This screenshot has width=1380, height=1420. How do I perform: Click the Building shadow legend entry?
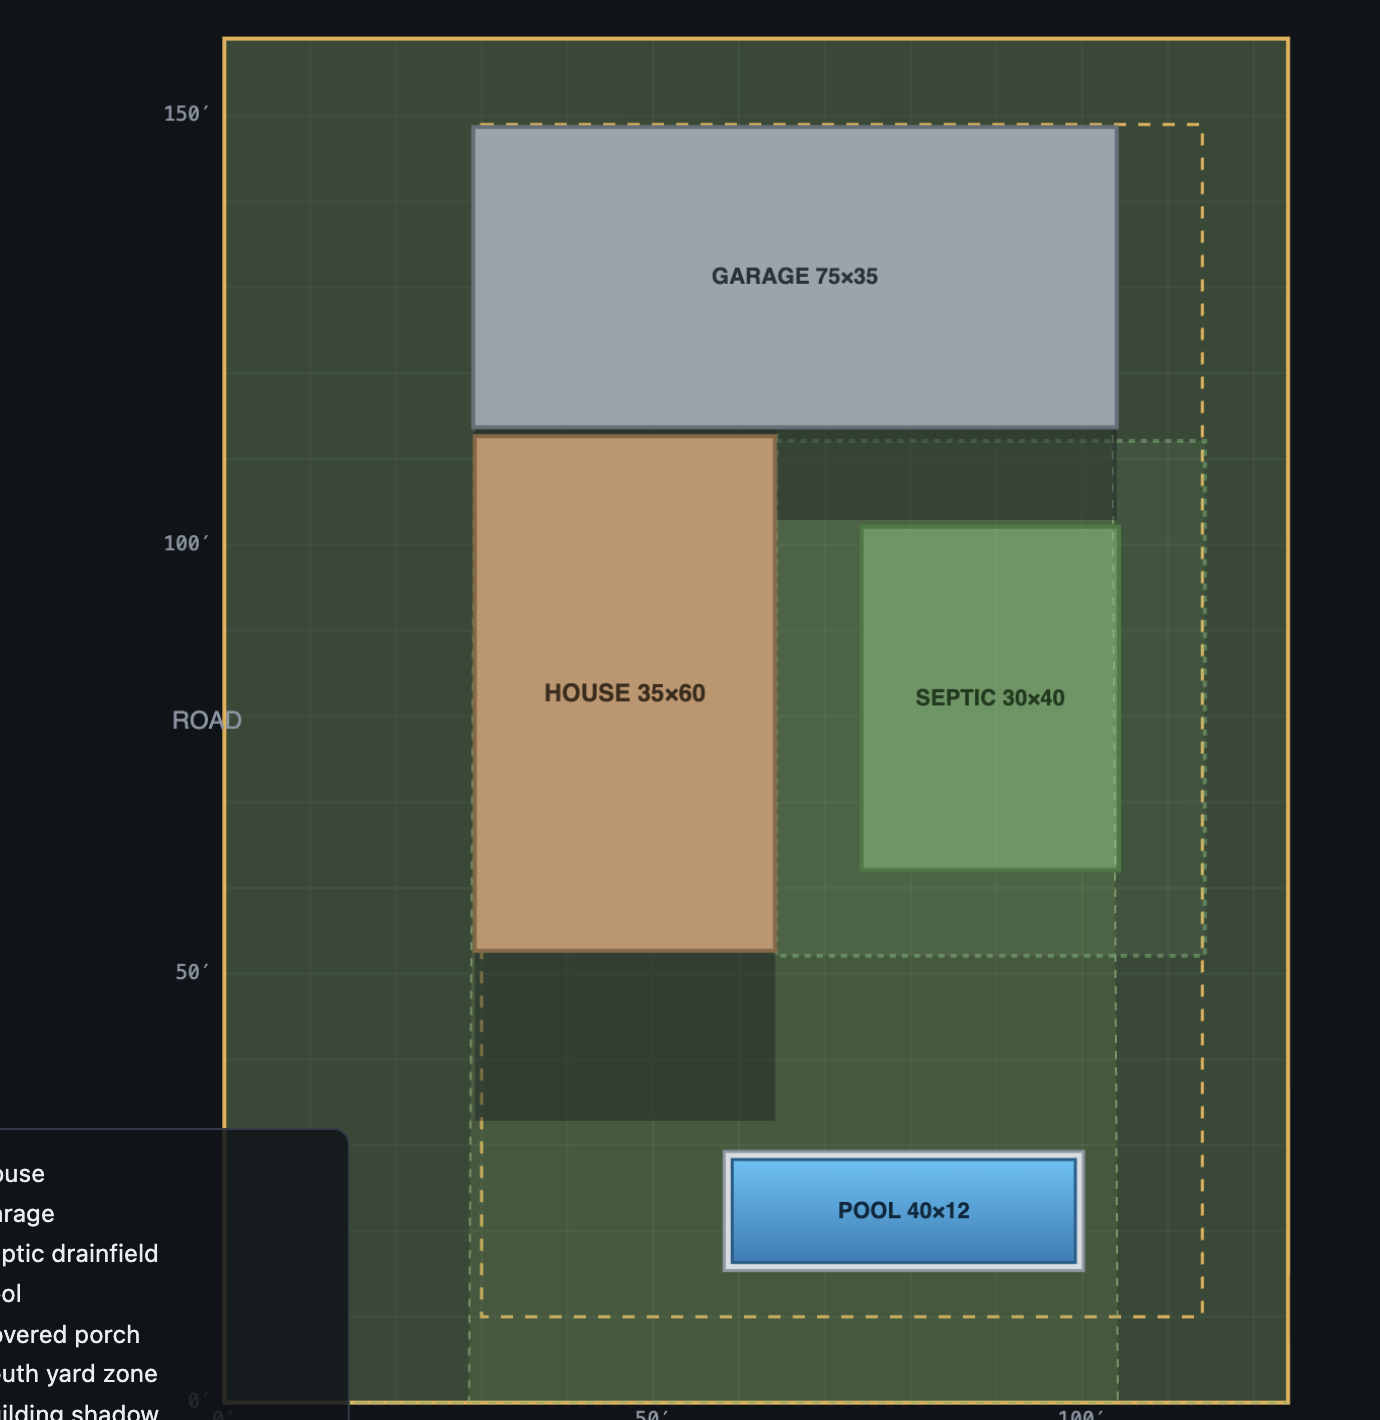pos(79,1411)
